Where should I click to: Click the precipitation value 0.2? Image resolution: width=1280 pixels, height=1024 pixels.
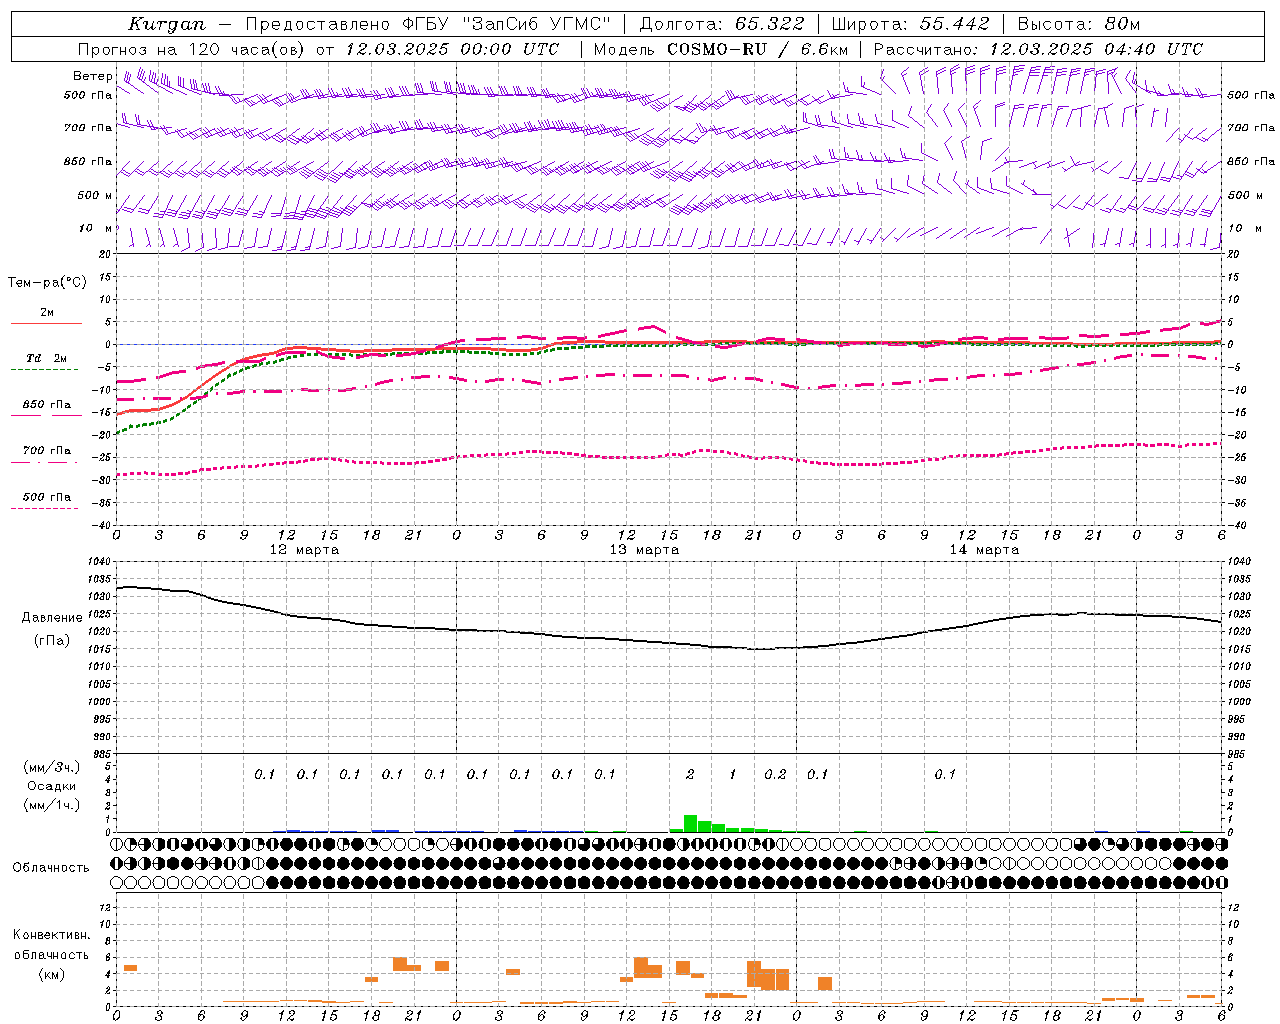[x=775, y=774]
